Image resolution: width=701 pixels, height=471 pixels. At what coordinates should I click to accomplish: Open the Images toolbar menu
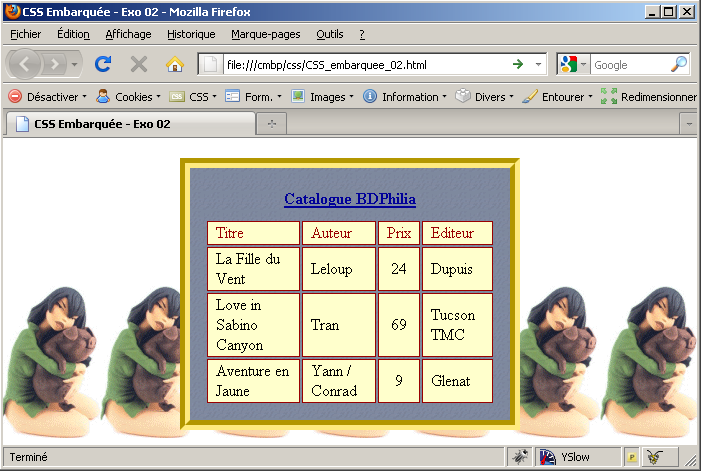(x=332, y=97)
